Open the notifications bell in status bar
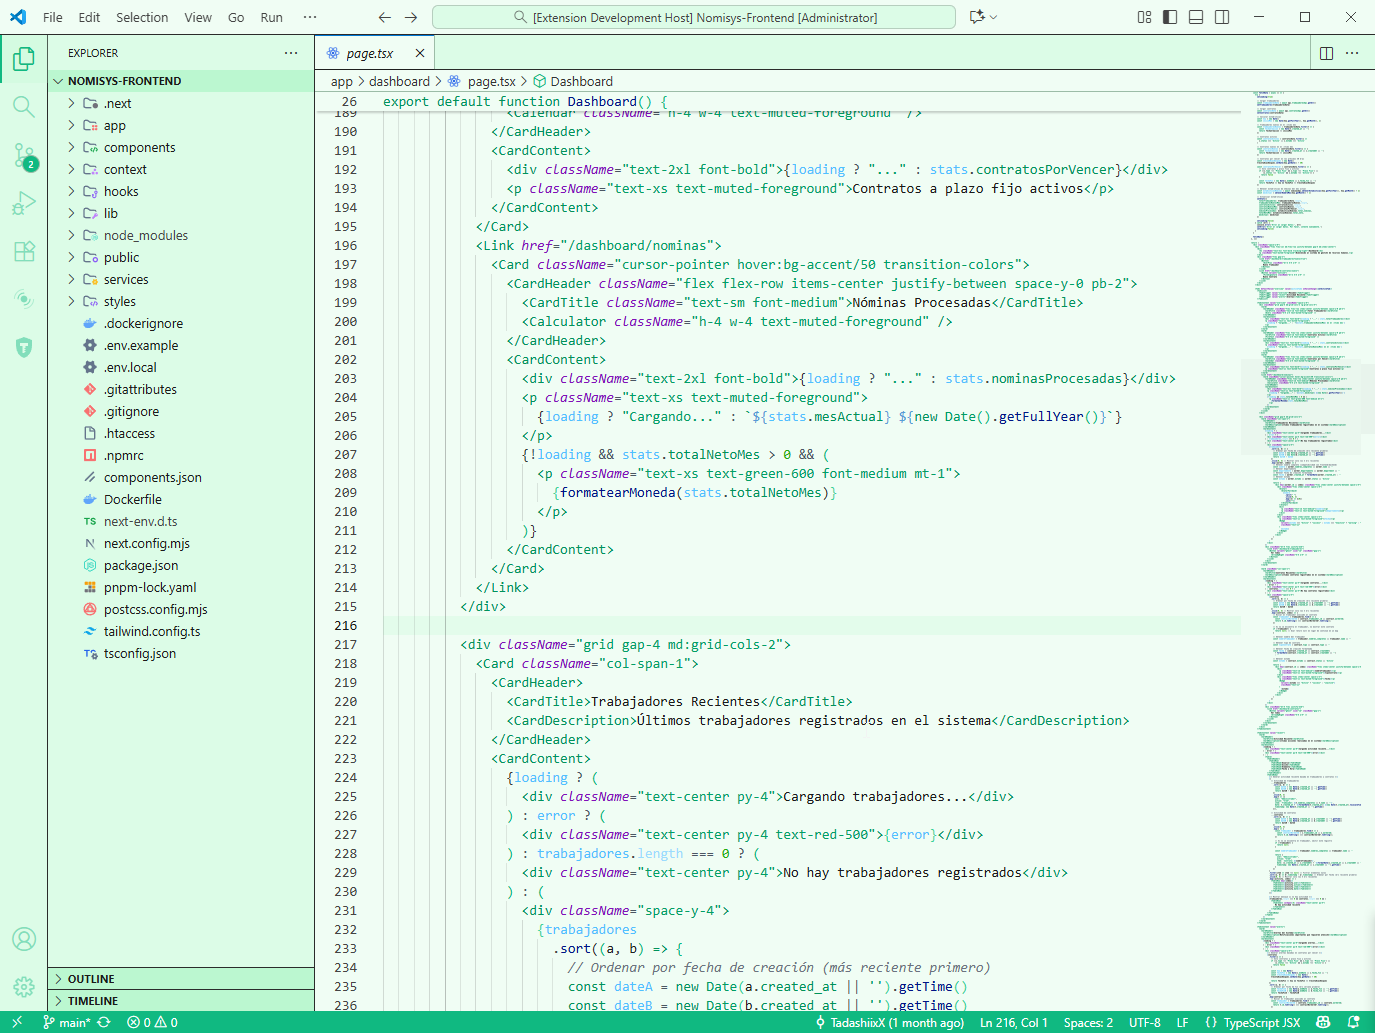The image size is (1375, 1033). coord(1353,1022)
